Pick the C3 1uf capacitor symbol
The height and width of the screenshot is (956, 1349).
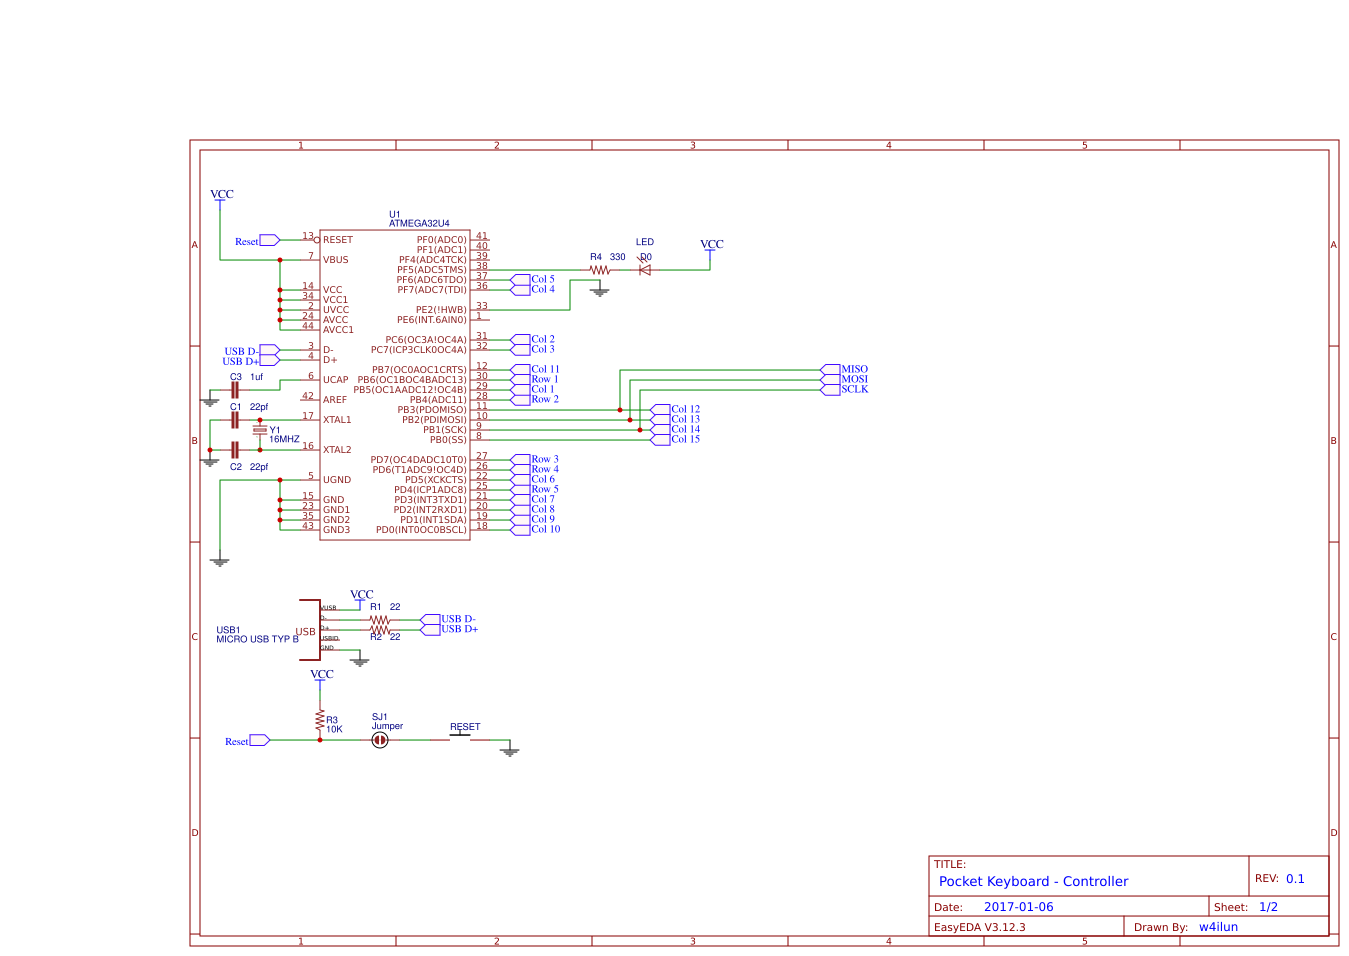(x=235, y=390)
